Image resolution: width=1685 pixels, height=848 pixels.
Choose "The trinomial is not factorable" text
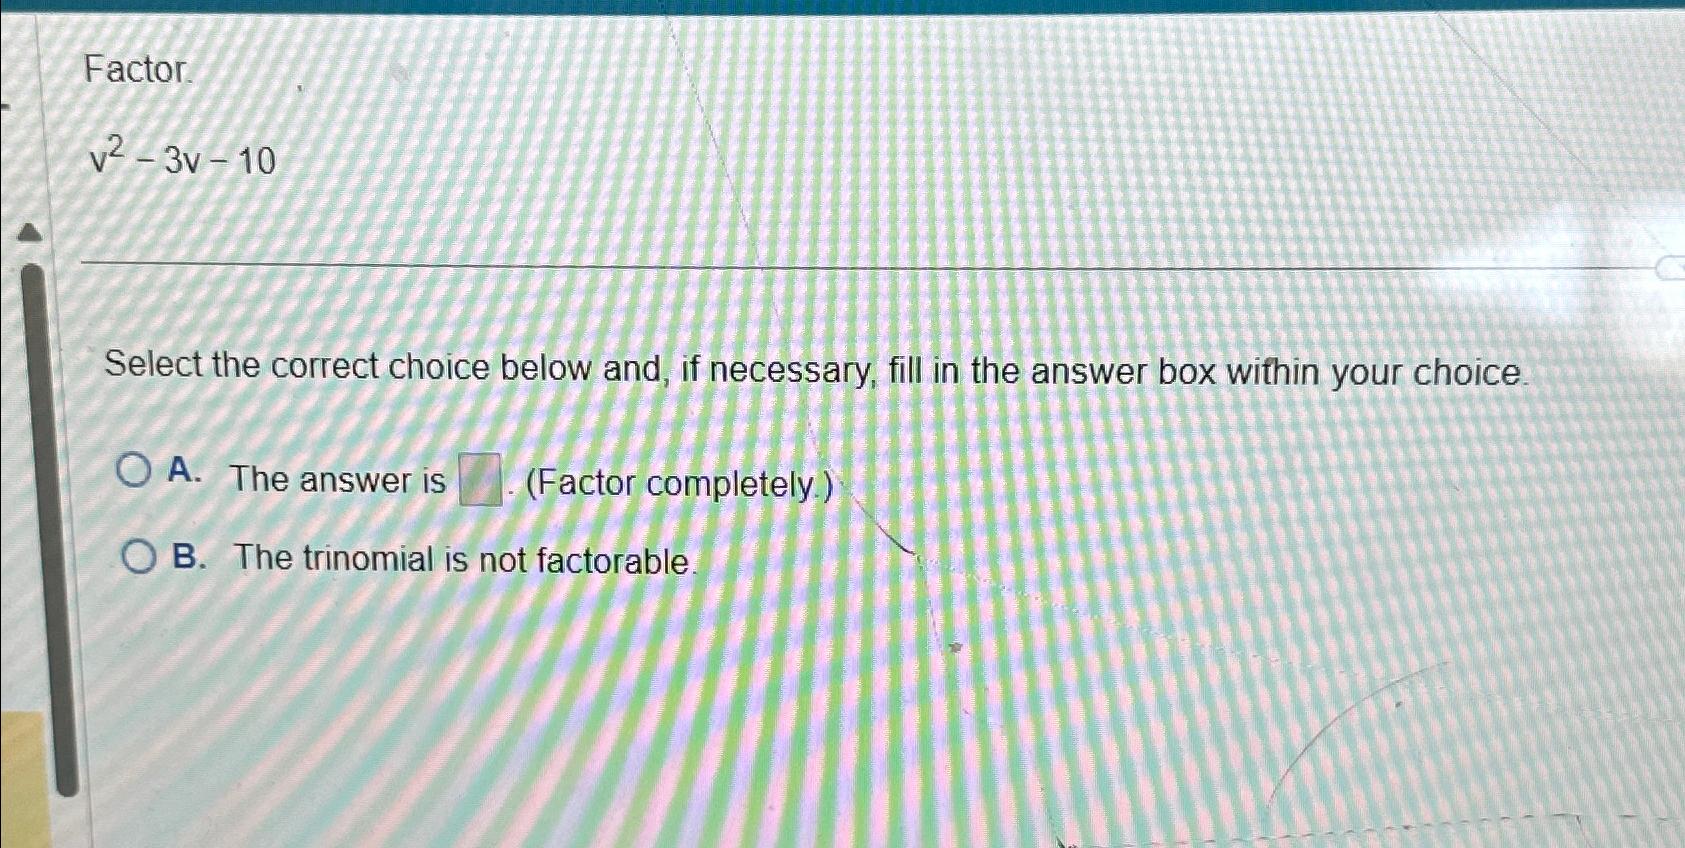[x=463, y=559]
